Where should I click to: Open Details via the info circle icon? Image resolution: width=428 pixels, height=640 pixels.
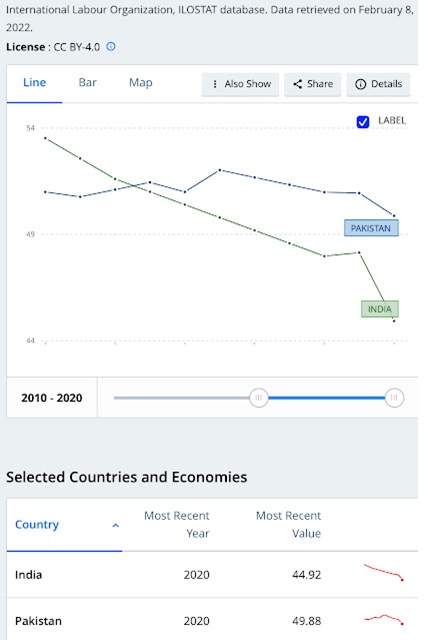[x=361, y=84]
